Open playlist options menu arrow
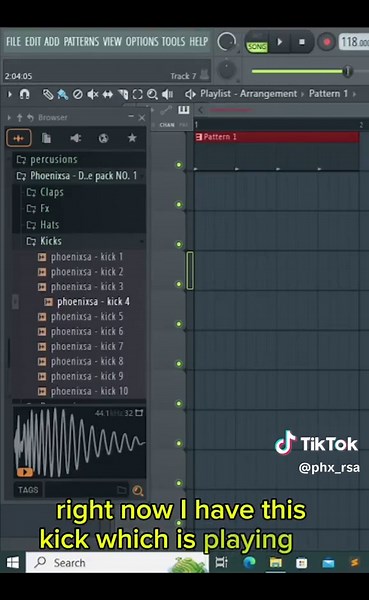 [x=10, y=94]
